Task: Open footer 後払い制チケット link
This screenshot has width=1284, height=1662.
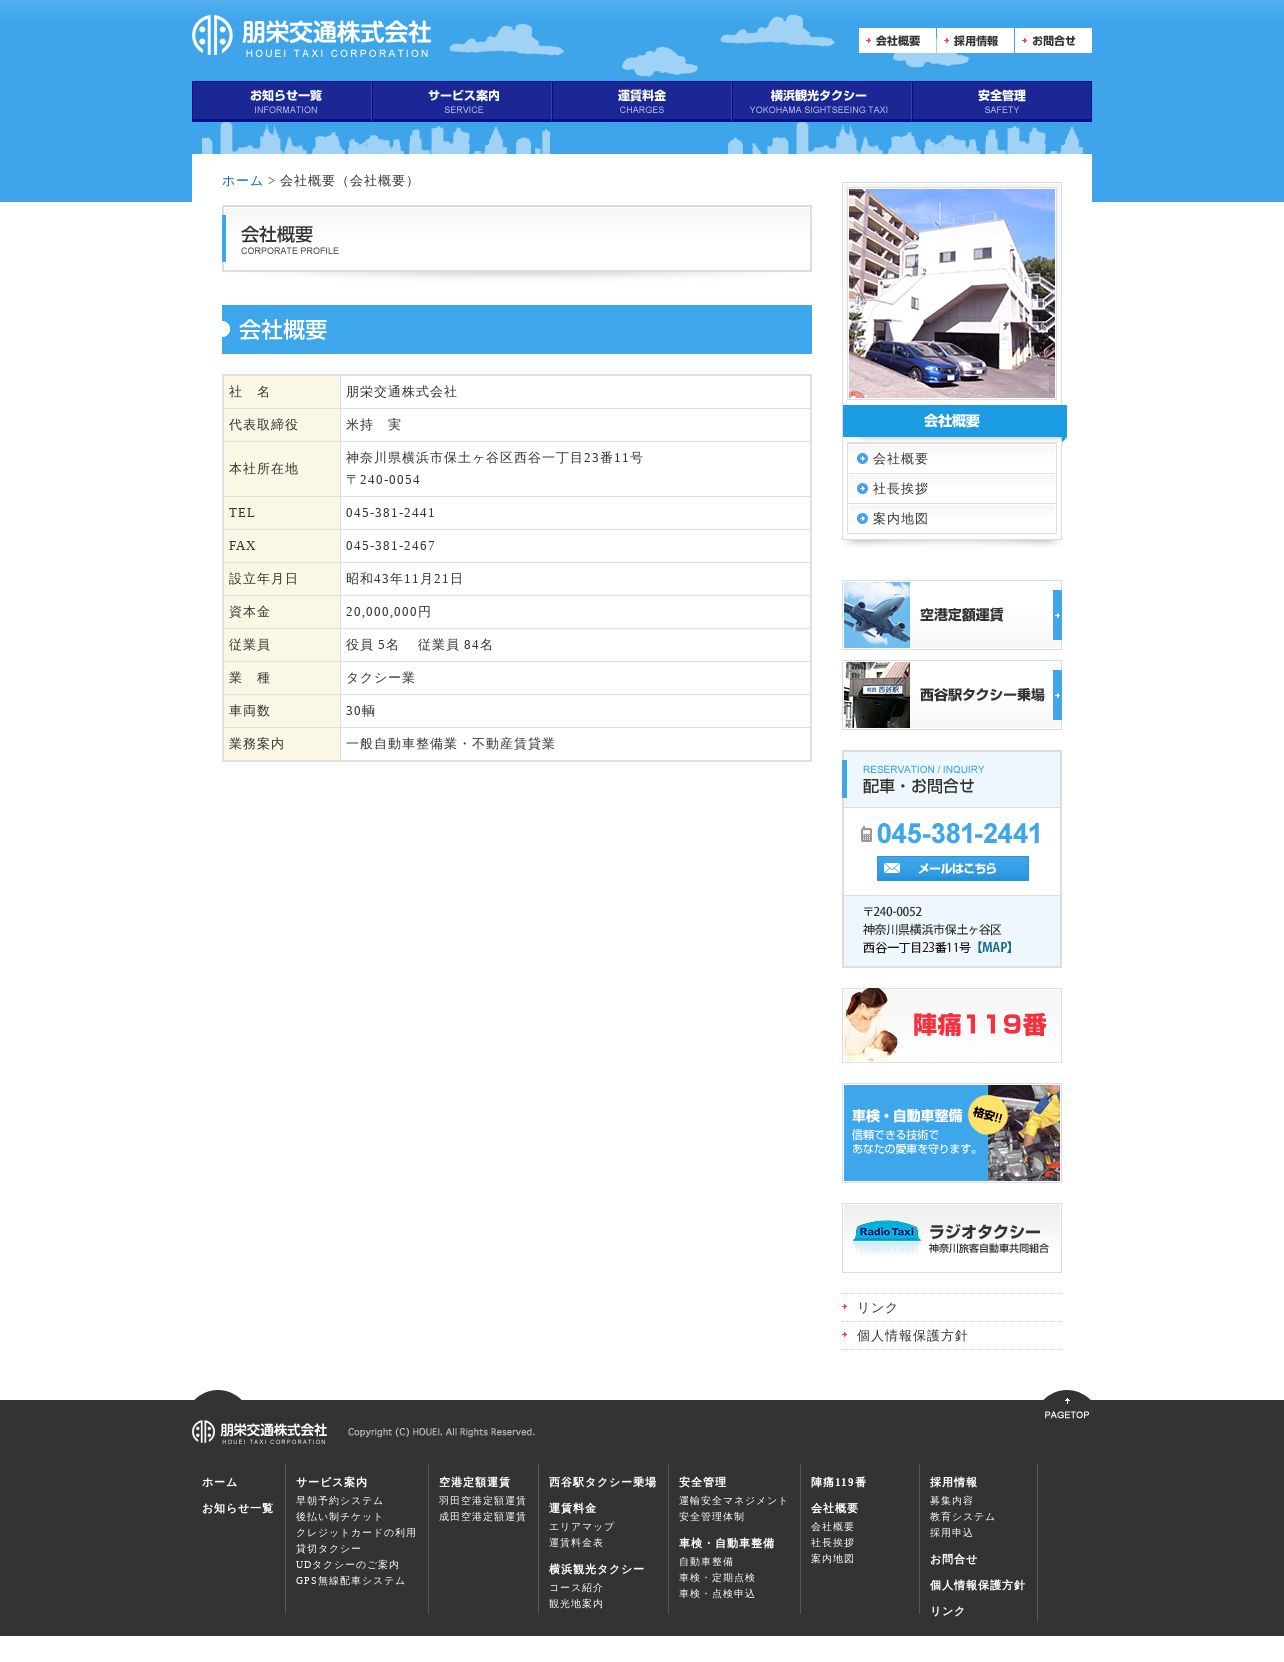Action: [x=340, y=1517]
